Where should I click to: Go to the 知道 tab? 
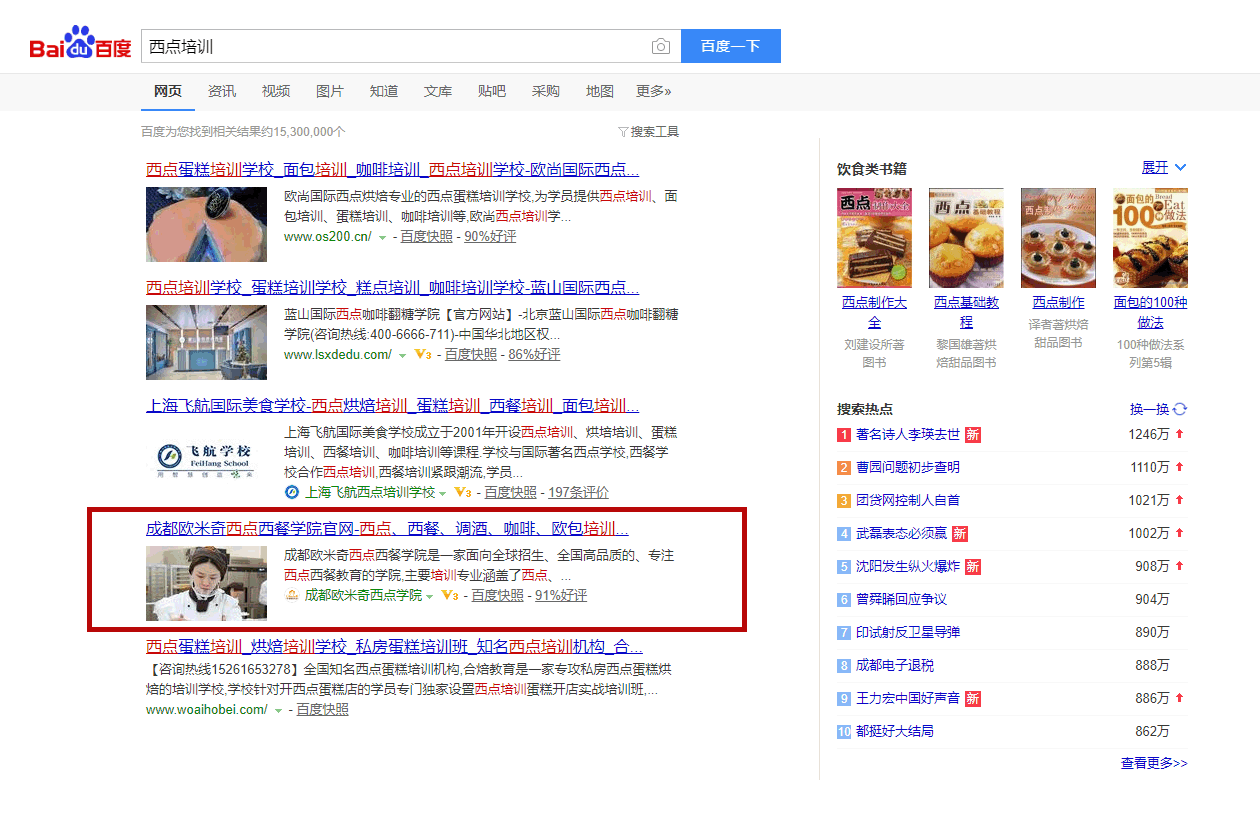pyautogui.click(x=384, y=91)
